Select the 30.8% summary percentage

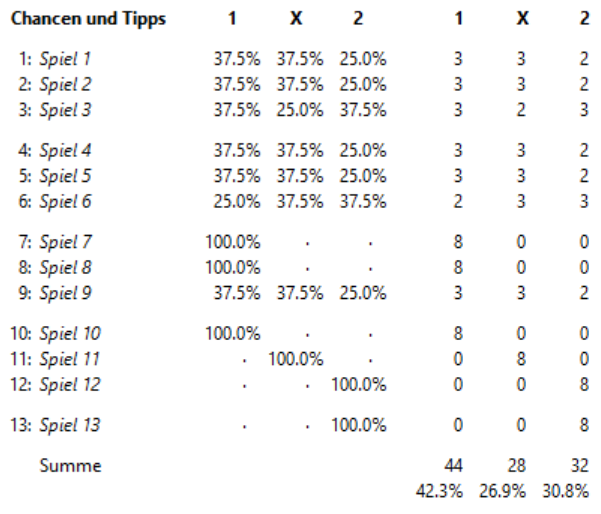tap(565, 491)
